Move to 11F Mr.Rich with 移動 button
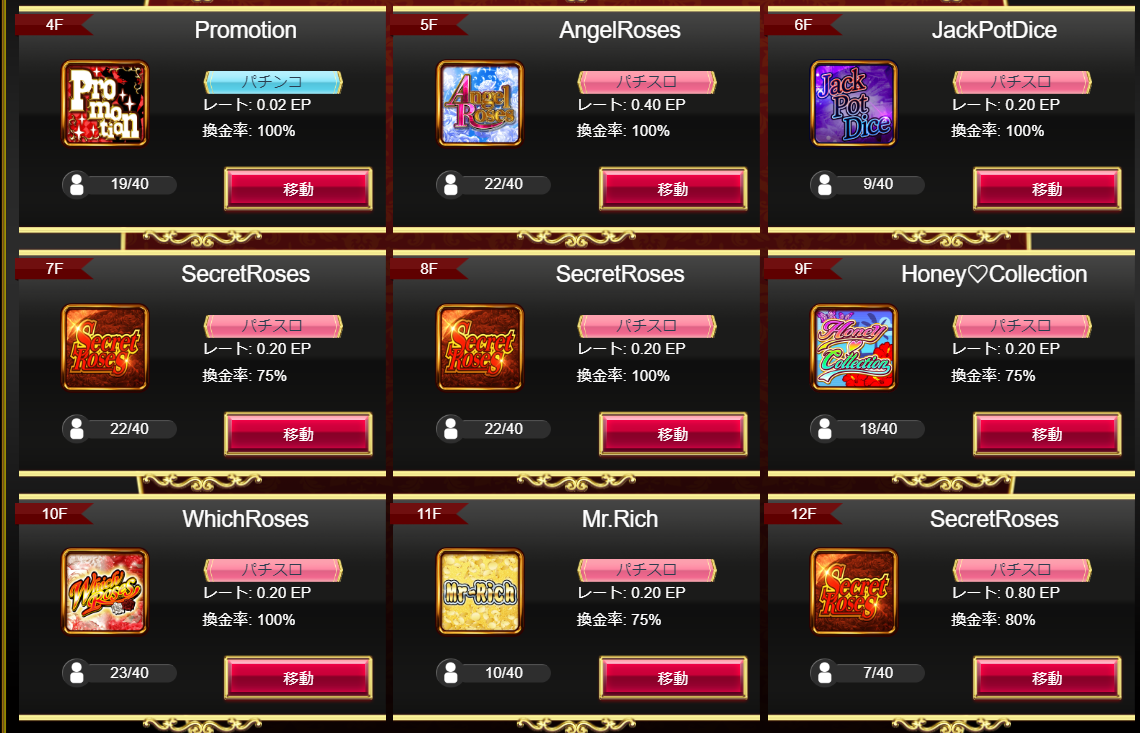1140x733 pixels. (673, 678)
